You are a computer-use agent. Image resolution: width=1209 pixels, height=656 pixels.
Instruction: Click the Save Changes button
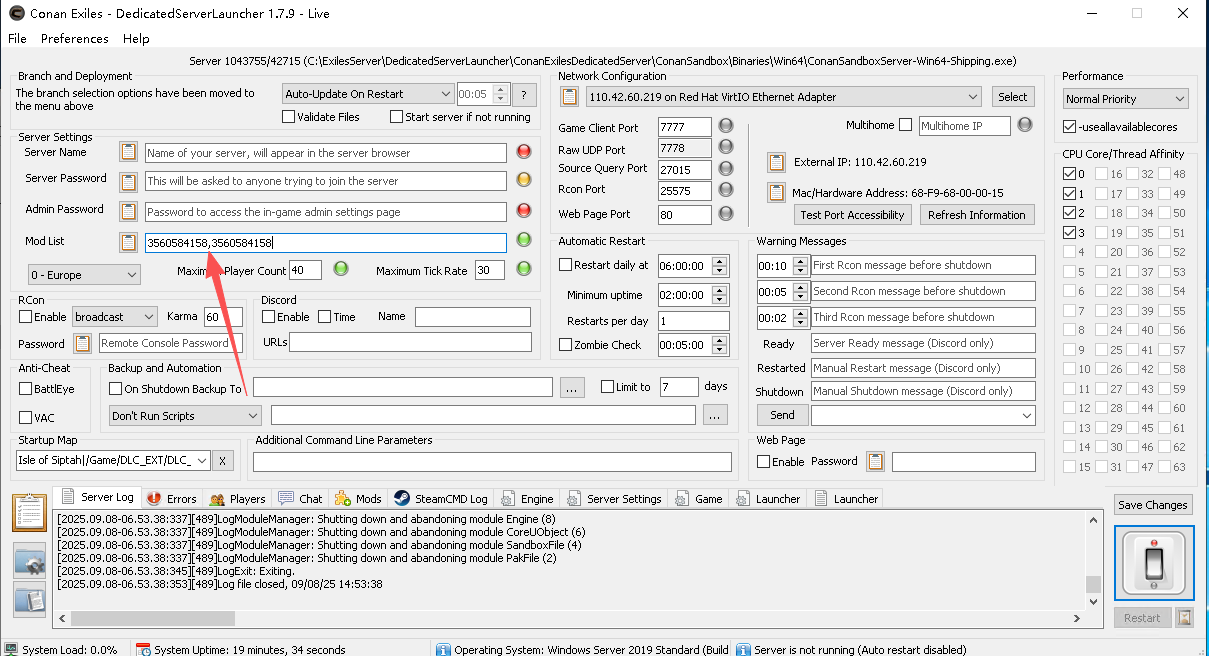tap(1153, 505)
